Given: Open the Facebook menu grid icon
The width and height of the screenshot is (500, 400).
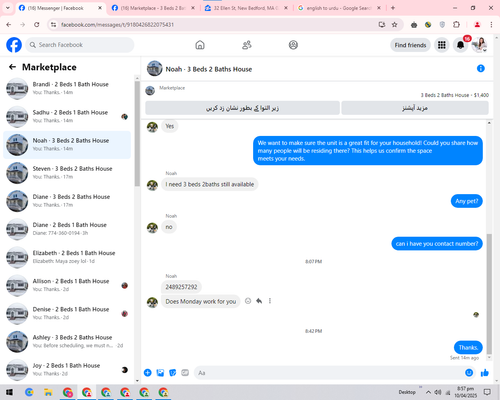Looking at the screenshot, I should coord(442,45).
